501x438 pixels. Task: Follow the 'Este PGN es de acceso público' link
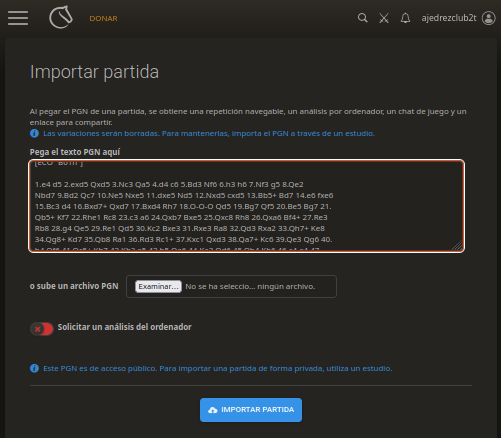coord(218,368)
